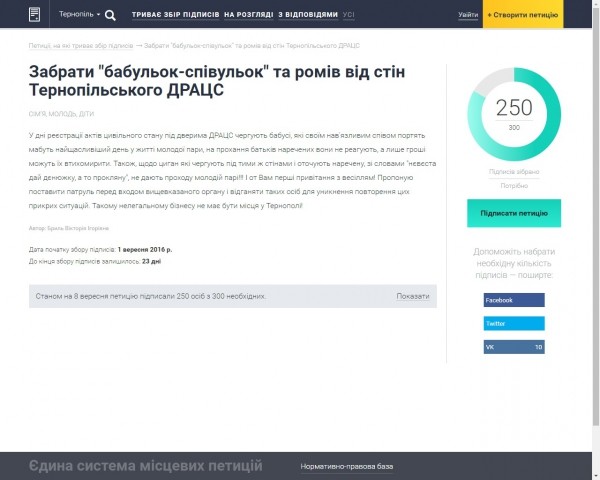Click the petition title heading
The height and width of the screenshot is (480, 600).
pyautogui.click(x=217, y=81)
